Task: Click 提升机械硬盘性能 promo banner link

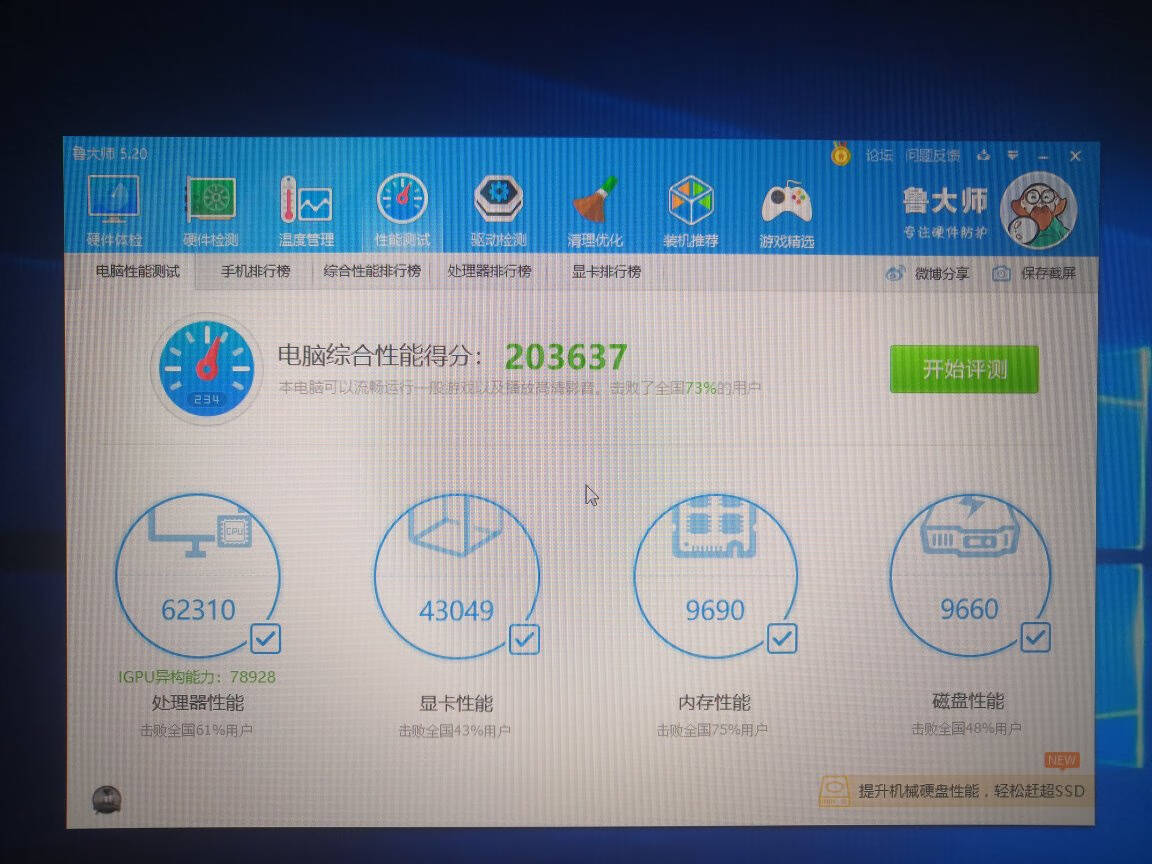Action: tap(971, 791)
